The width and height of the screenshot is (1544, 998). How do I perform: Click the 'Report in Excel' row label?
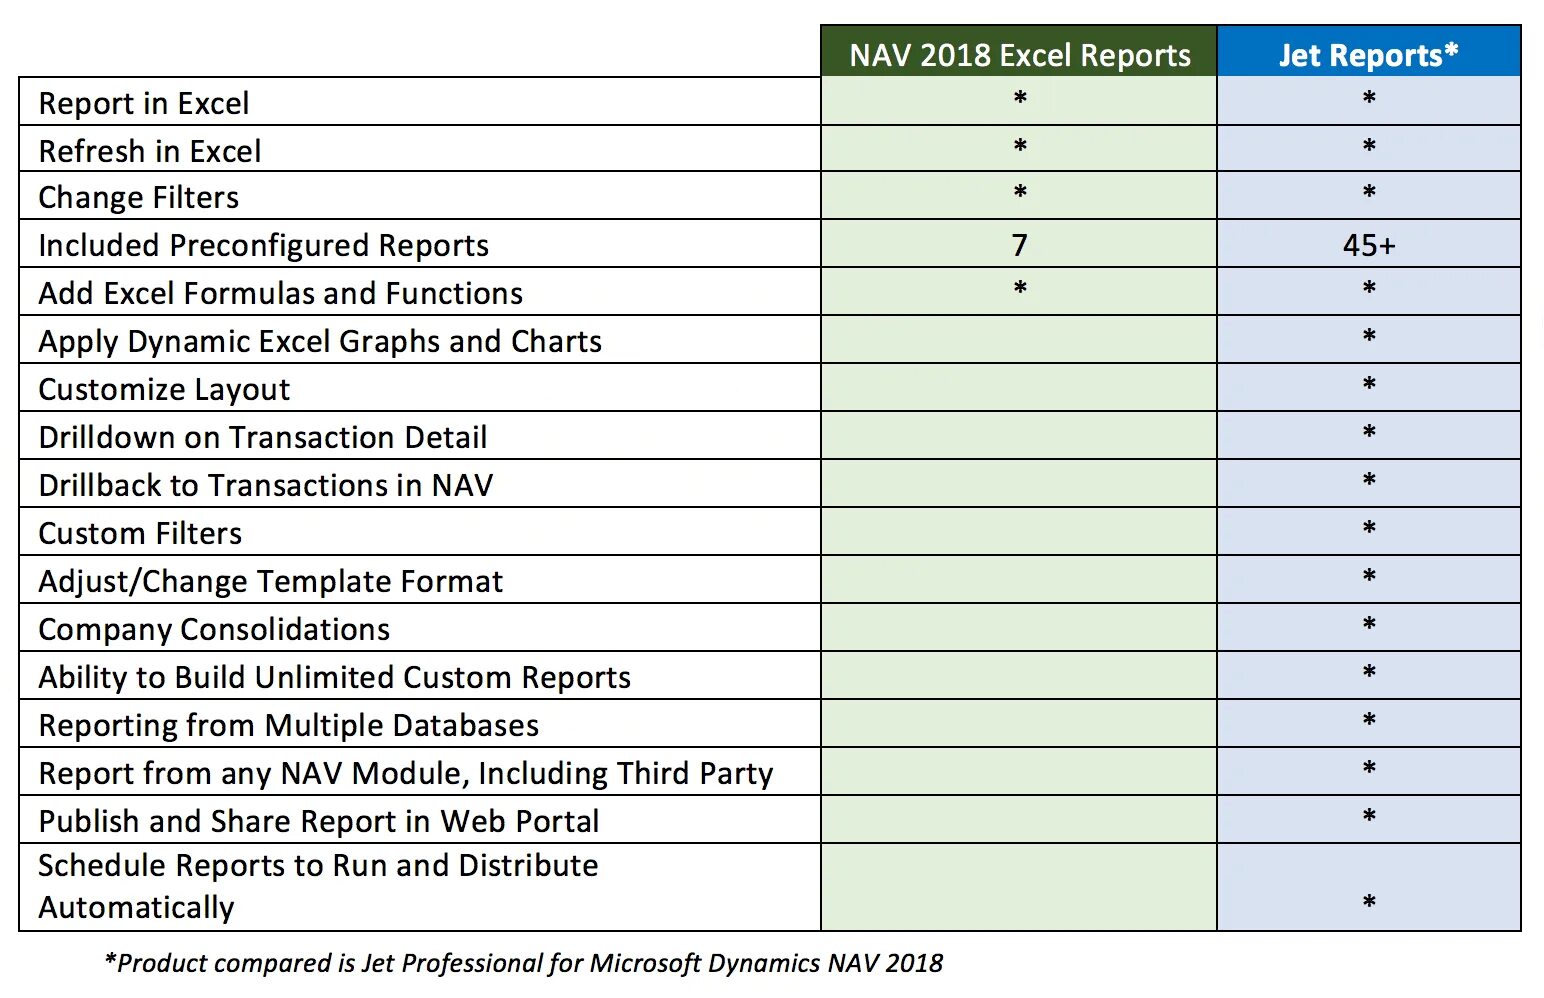pos(144,103)
